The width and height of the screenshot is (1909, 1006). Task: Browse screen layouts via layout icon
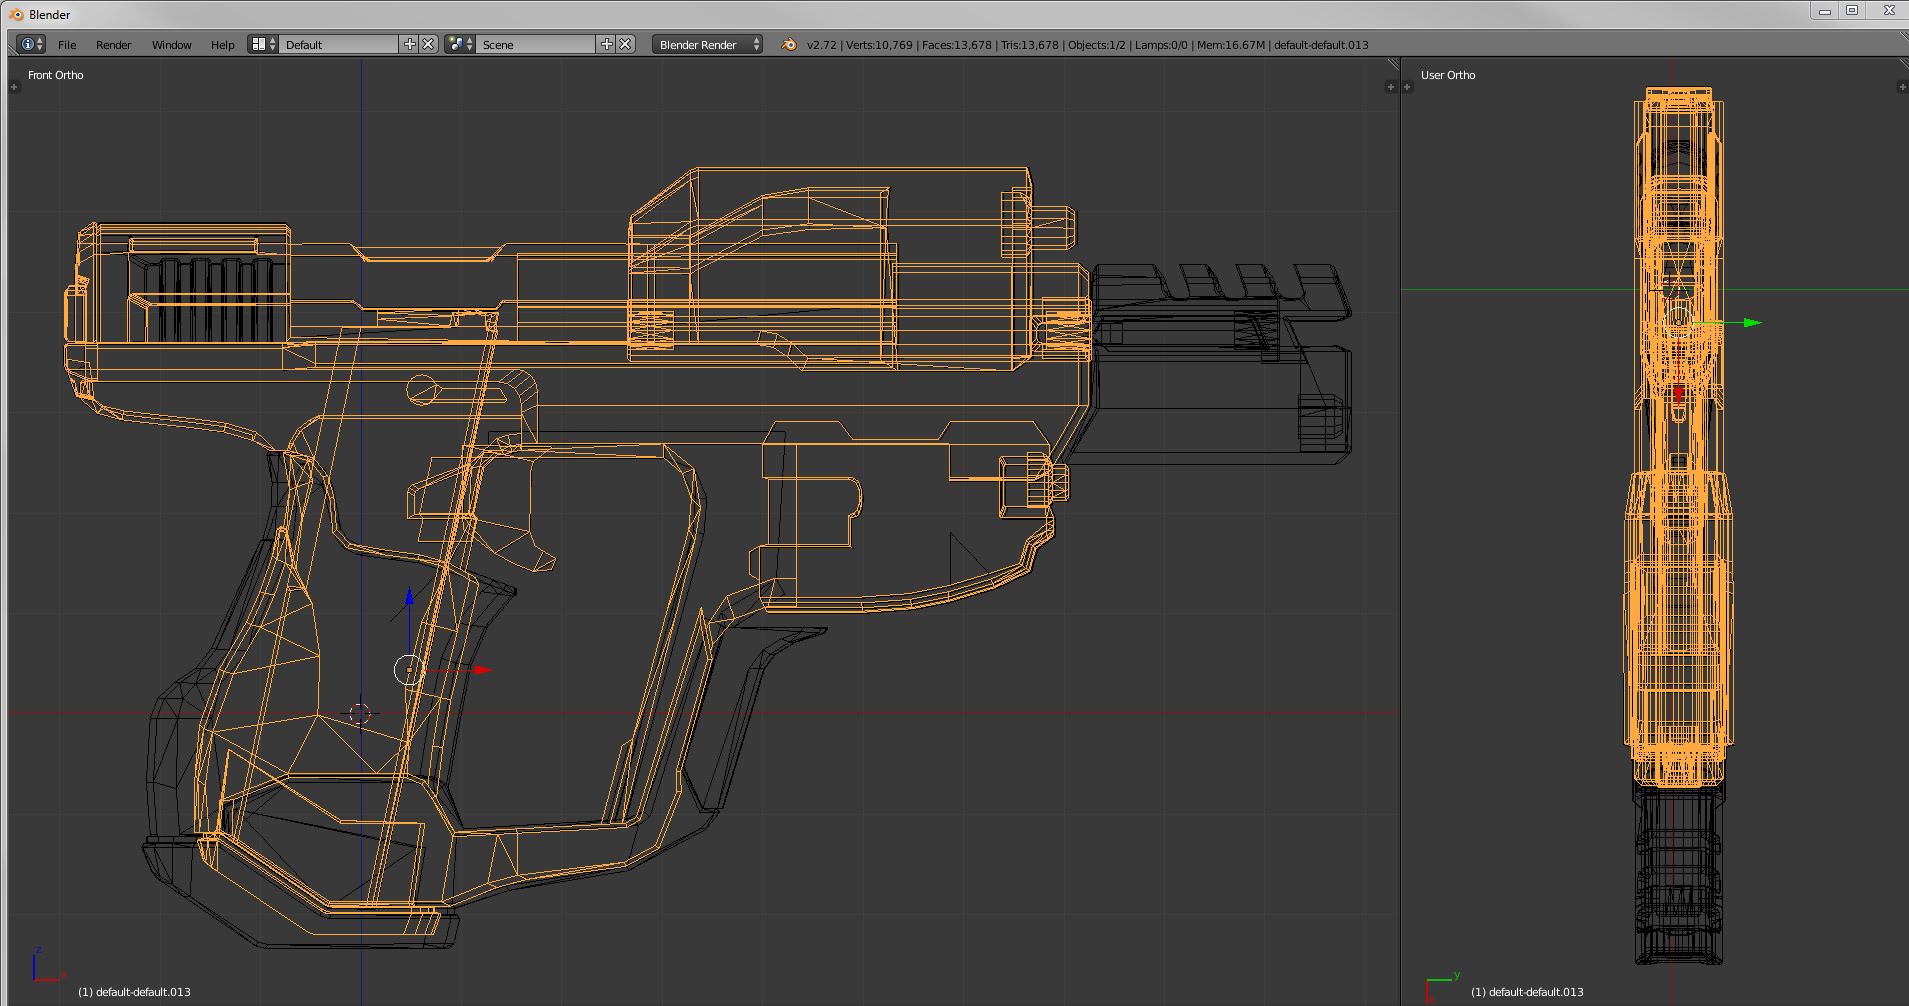coord(263,44)
